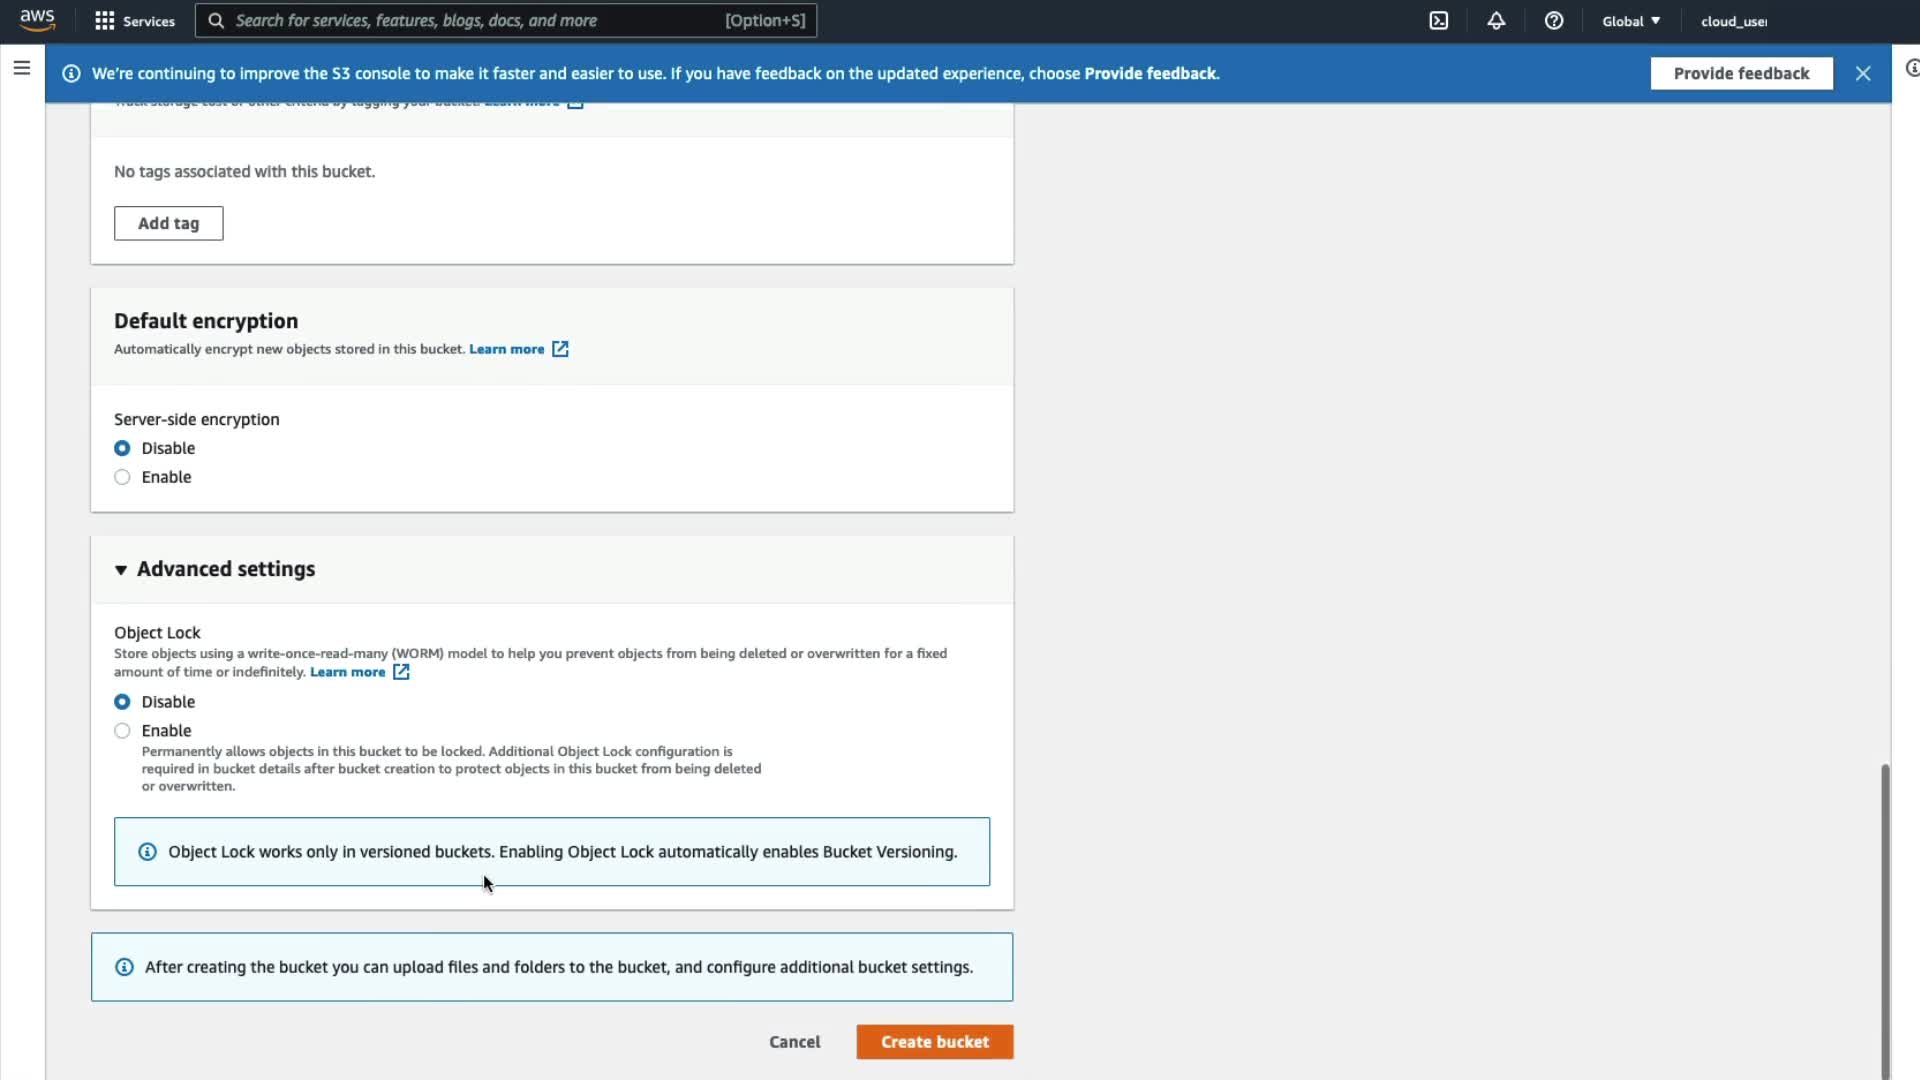This screenshot has width=1920, height=1080.
Task: Click Cancel to abort bucket creation
Action: pos(794,1042)
